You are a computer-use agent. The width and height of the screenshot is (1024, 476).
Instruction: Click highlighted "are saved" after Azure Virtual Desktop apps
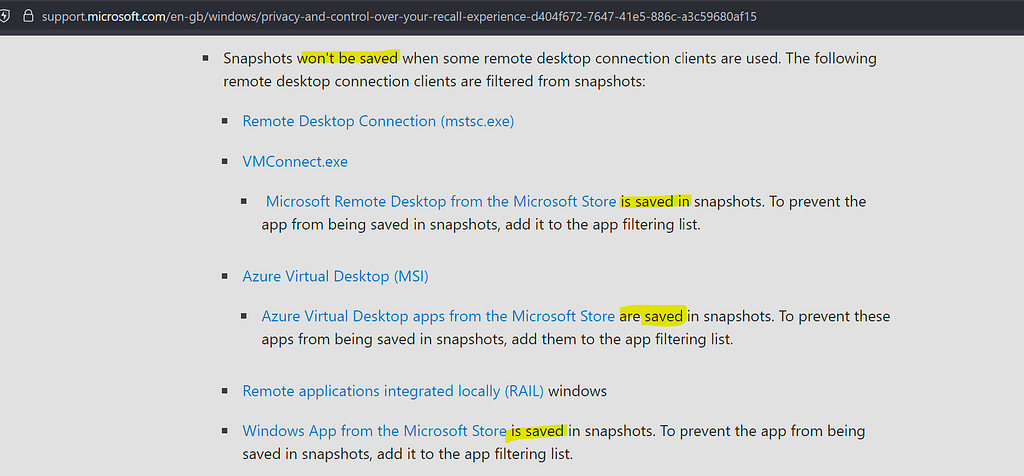(x=652, y=316)
